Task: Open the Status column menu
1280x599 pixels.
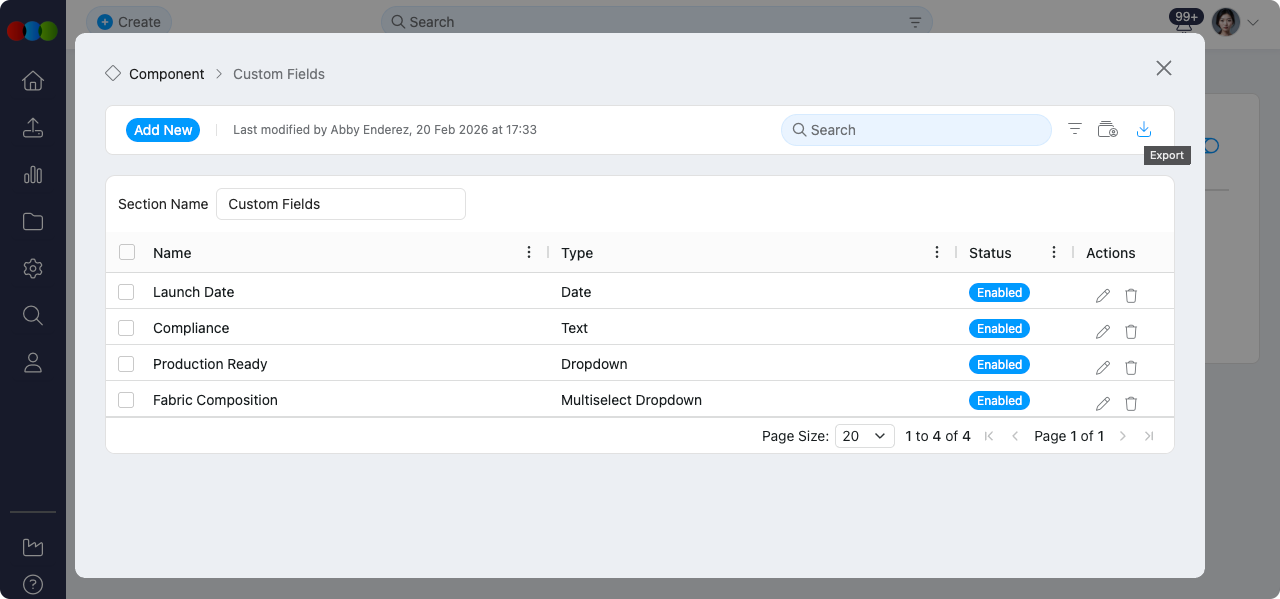Action: (1054, 252)
